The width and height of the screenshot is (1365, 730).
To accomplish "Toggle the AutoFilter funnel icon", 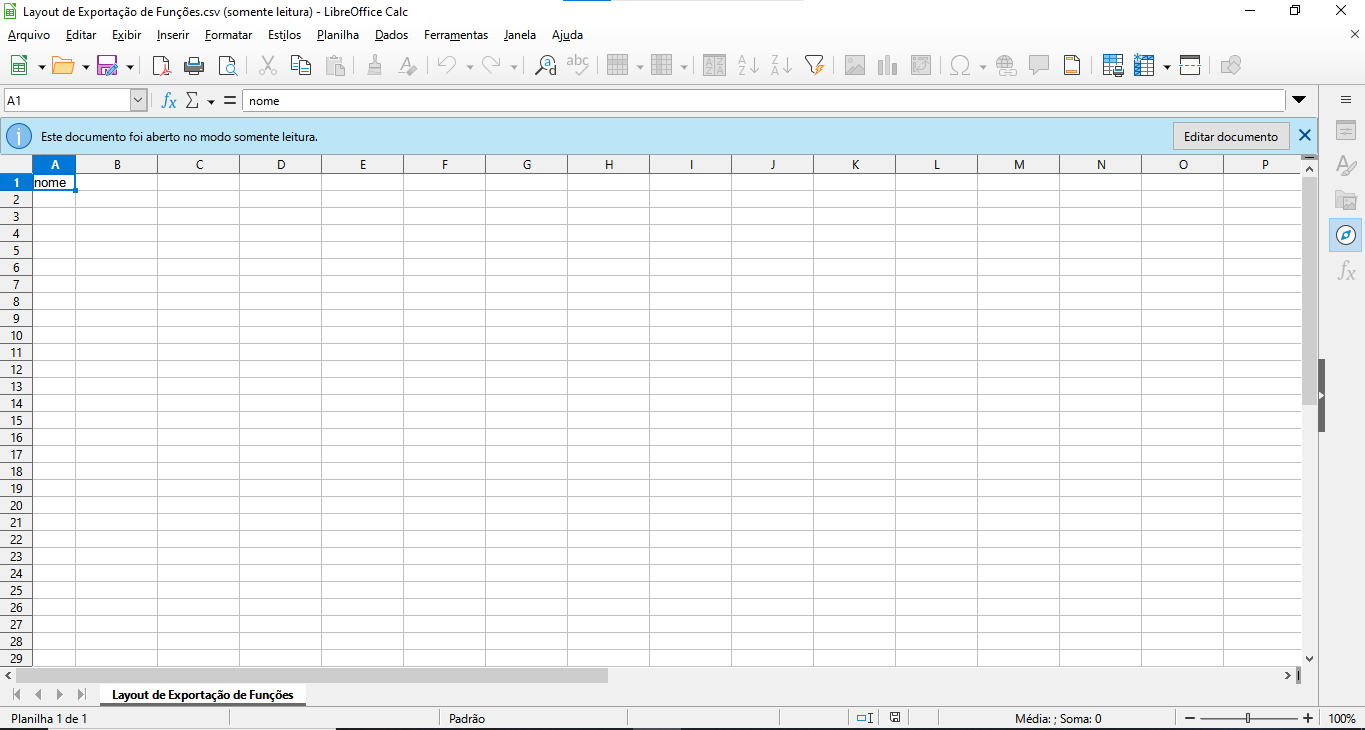I will 815,66.
